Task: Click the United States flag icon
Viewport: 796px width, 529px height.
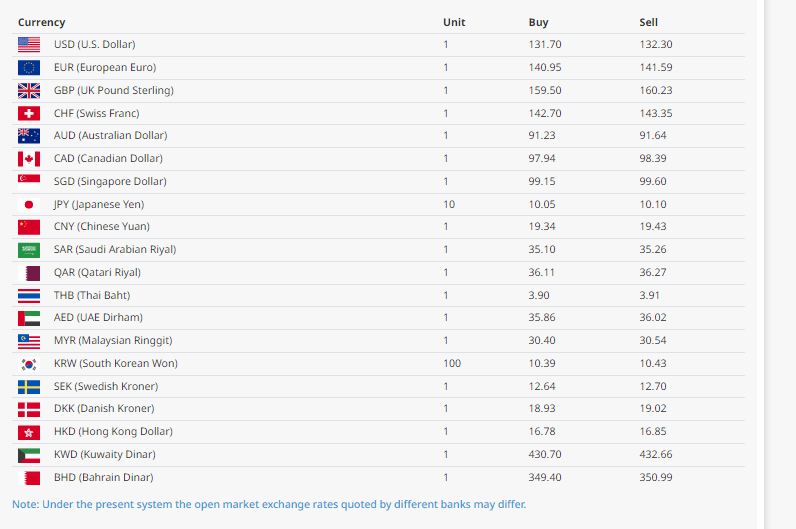Action: click(x=29, y=45)
